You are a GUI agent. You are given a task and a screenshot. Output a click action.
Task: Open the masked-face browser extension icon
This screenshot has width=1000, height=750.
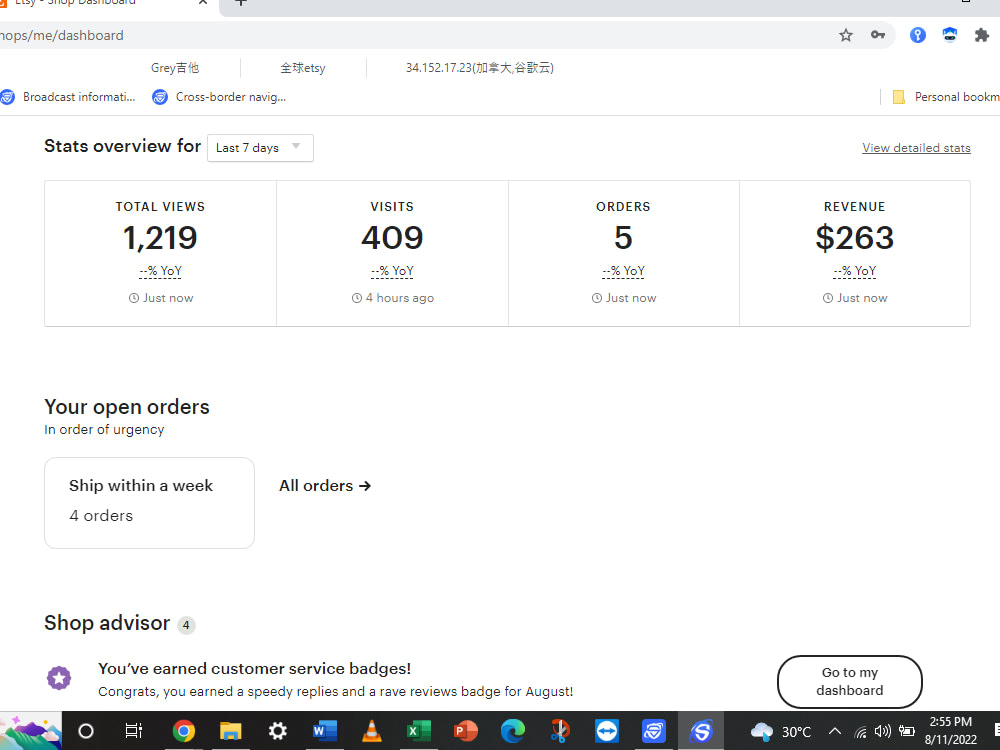[x=950, y=35]
